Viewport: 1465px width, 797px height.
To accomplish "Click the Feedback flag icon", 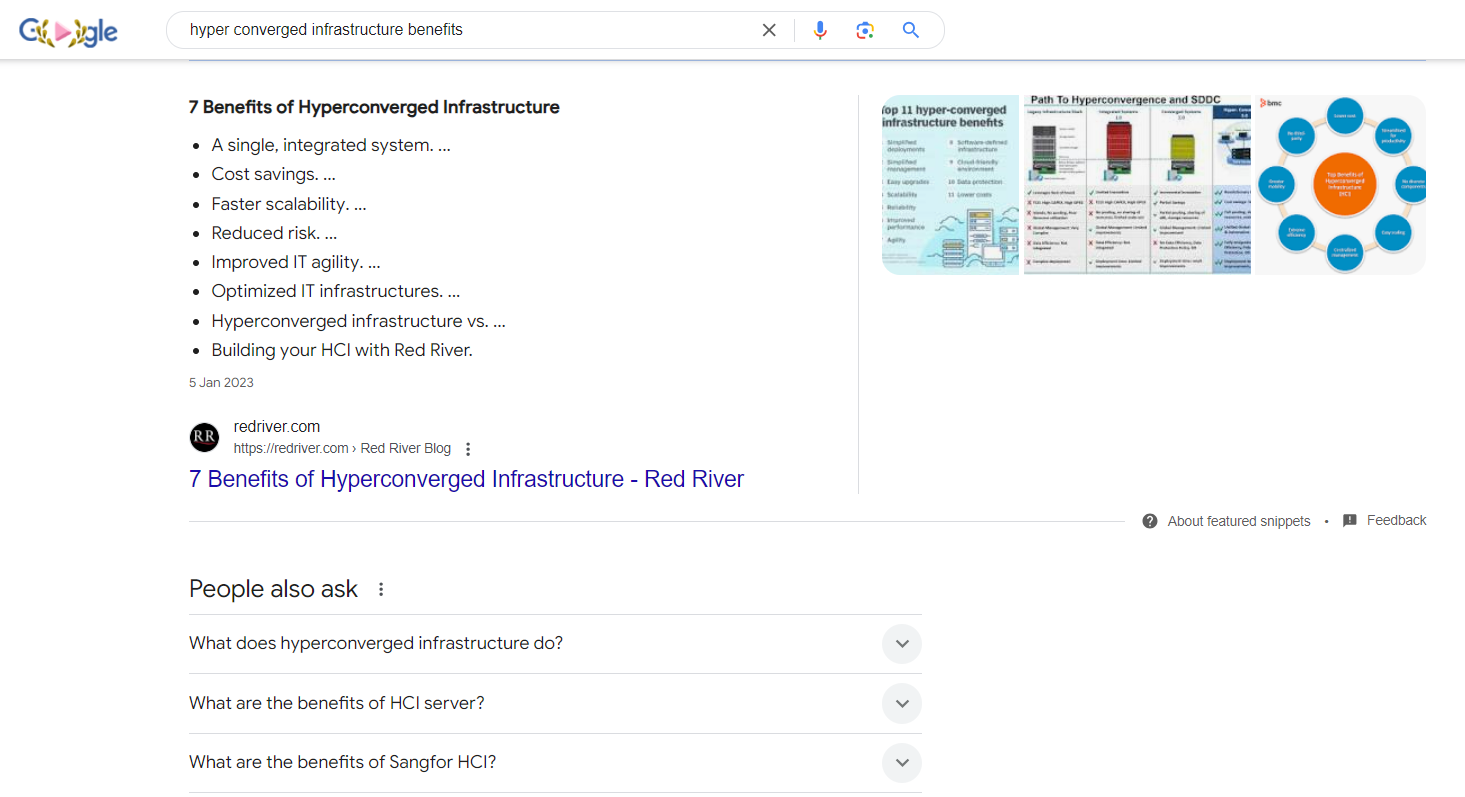I will point(1349,521).
